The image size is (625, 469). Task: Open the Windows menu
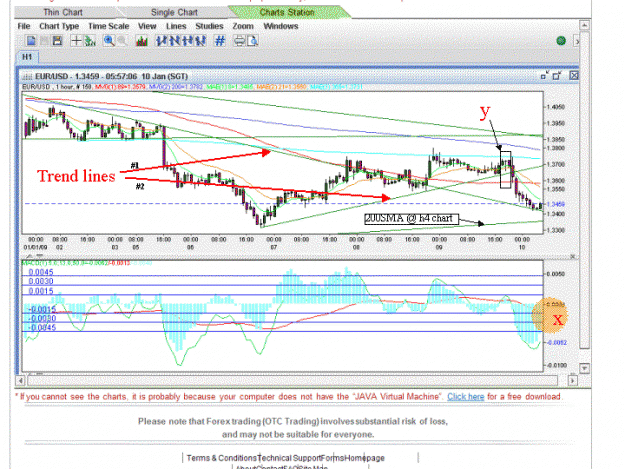281,26
